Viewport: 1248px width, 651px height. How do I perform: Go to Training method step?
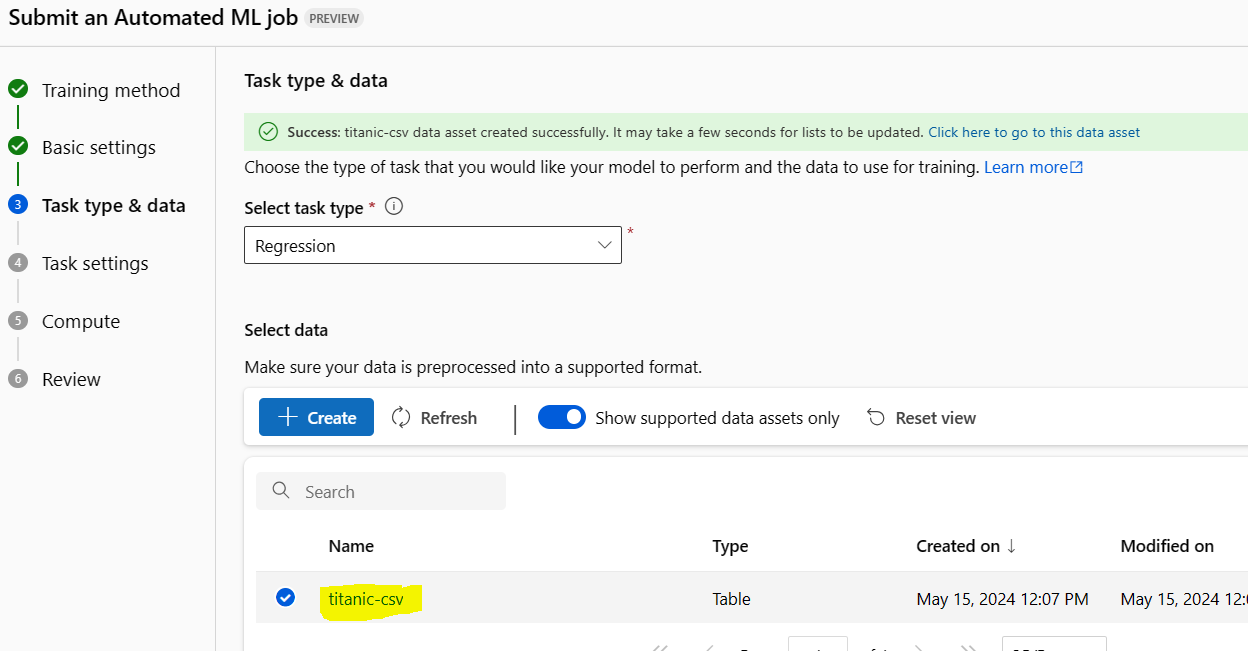(111, 90)
